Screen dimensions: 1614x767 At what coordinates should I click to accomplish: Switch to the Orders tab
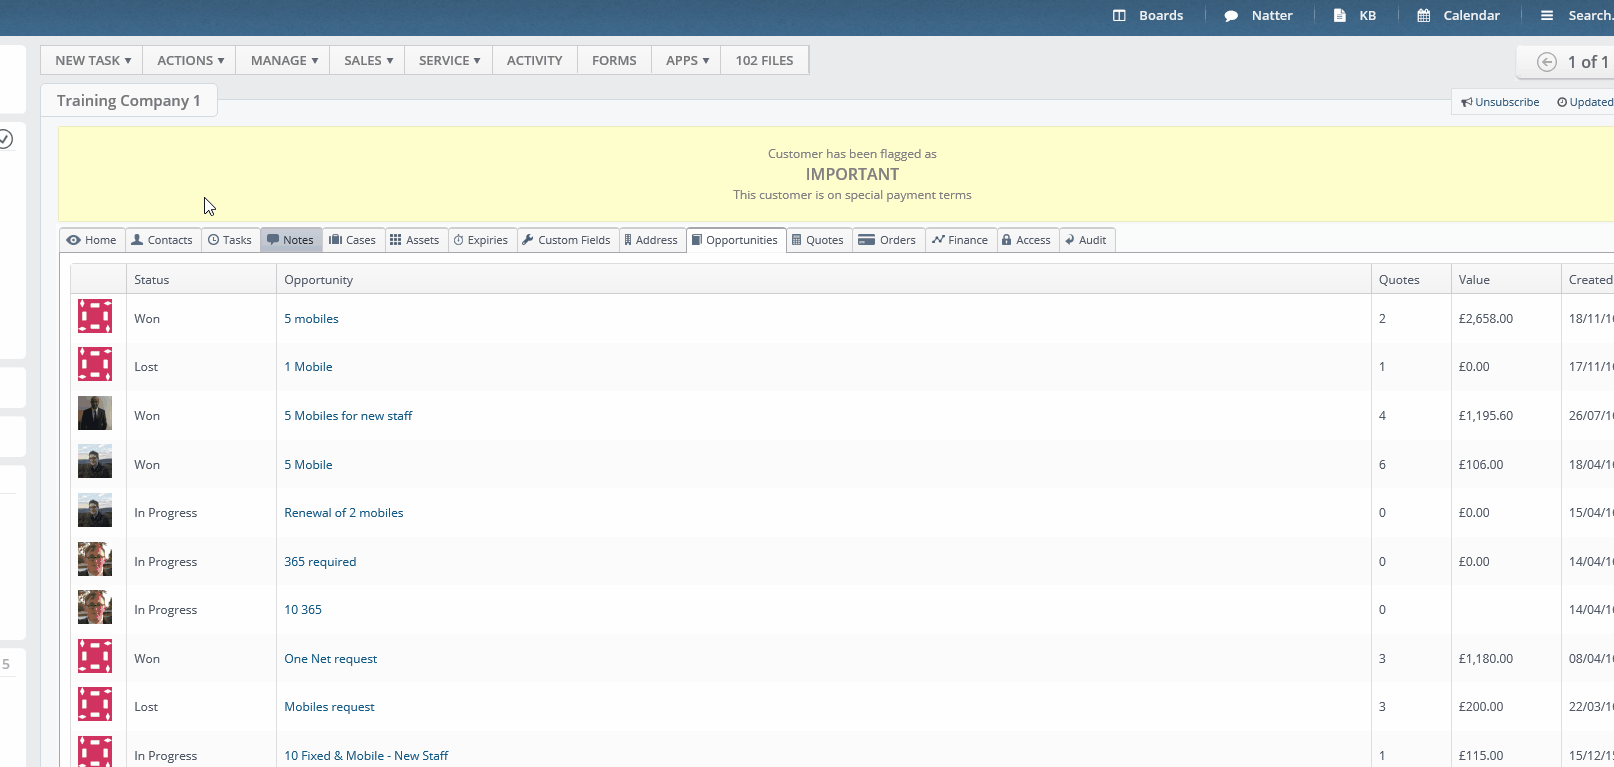pos(888,240)
